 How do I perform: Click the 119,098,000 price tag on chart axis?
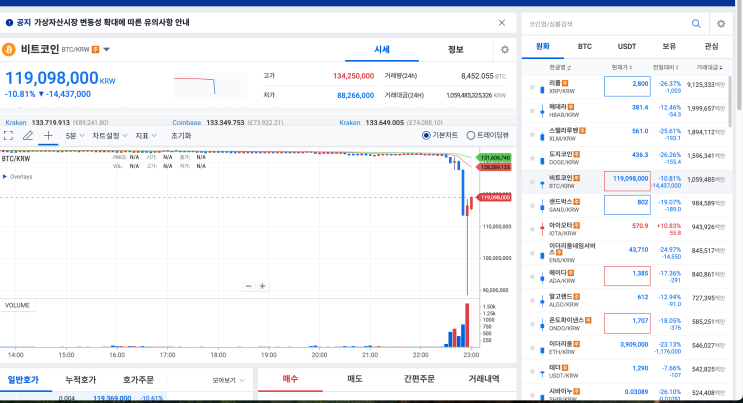(x=494, y=197)
